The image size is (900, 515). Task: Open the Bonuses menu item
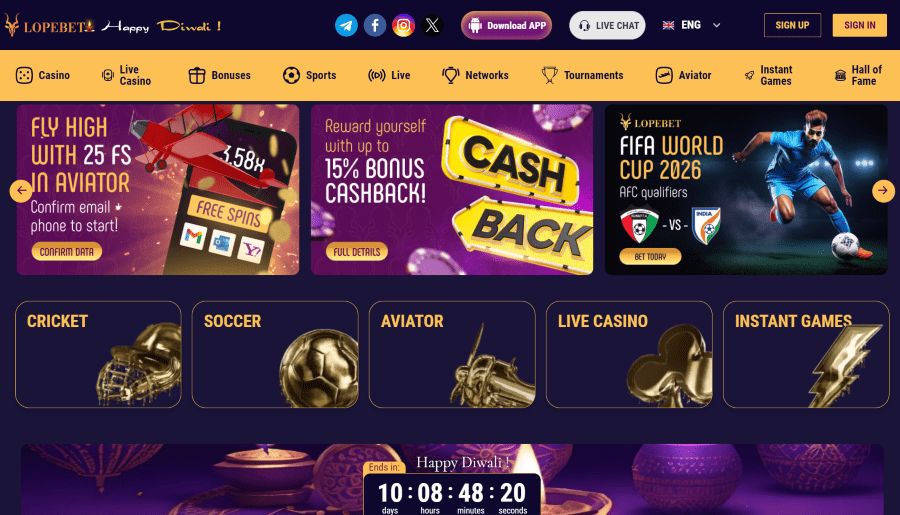219,75
